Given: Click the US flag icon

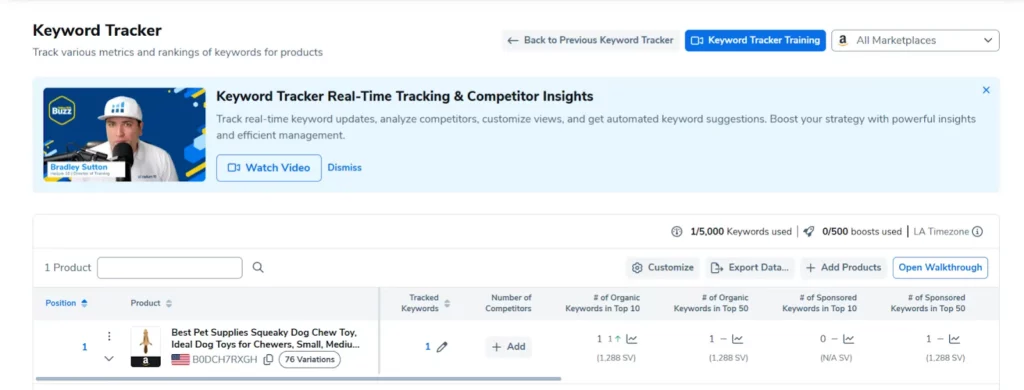Looking at the screenshot, I should pos(180,360).
